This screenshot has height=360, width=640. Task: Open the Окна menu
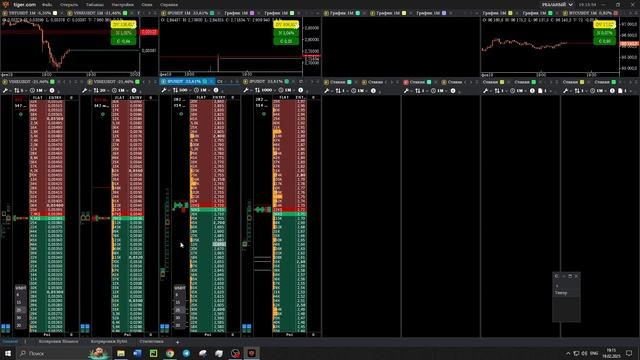tap(147, 4)
